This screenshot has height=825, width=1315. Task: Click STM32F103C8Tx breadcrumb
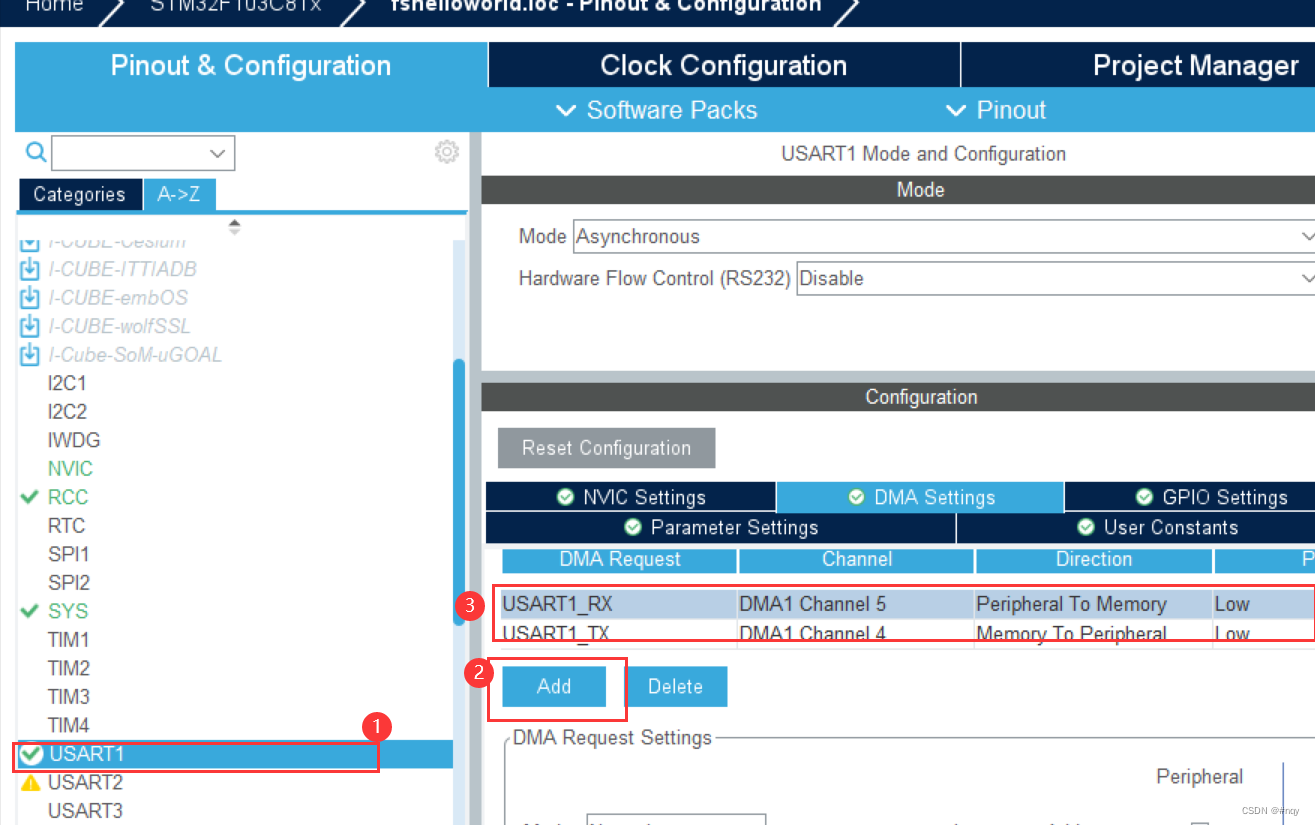(x=236, y=5)
